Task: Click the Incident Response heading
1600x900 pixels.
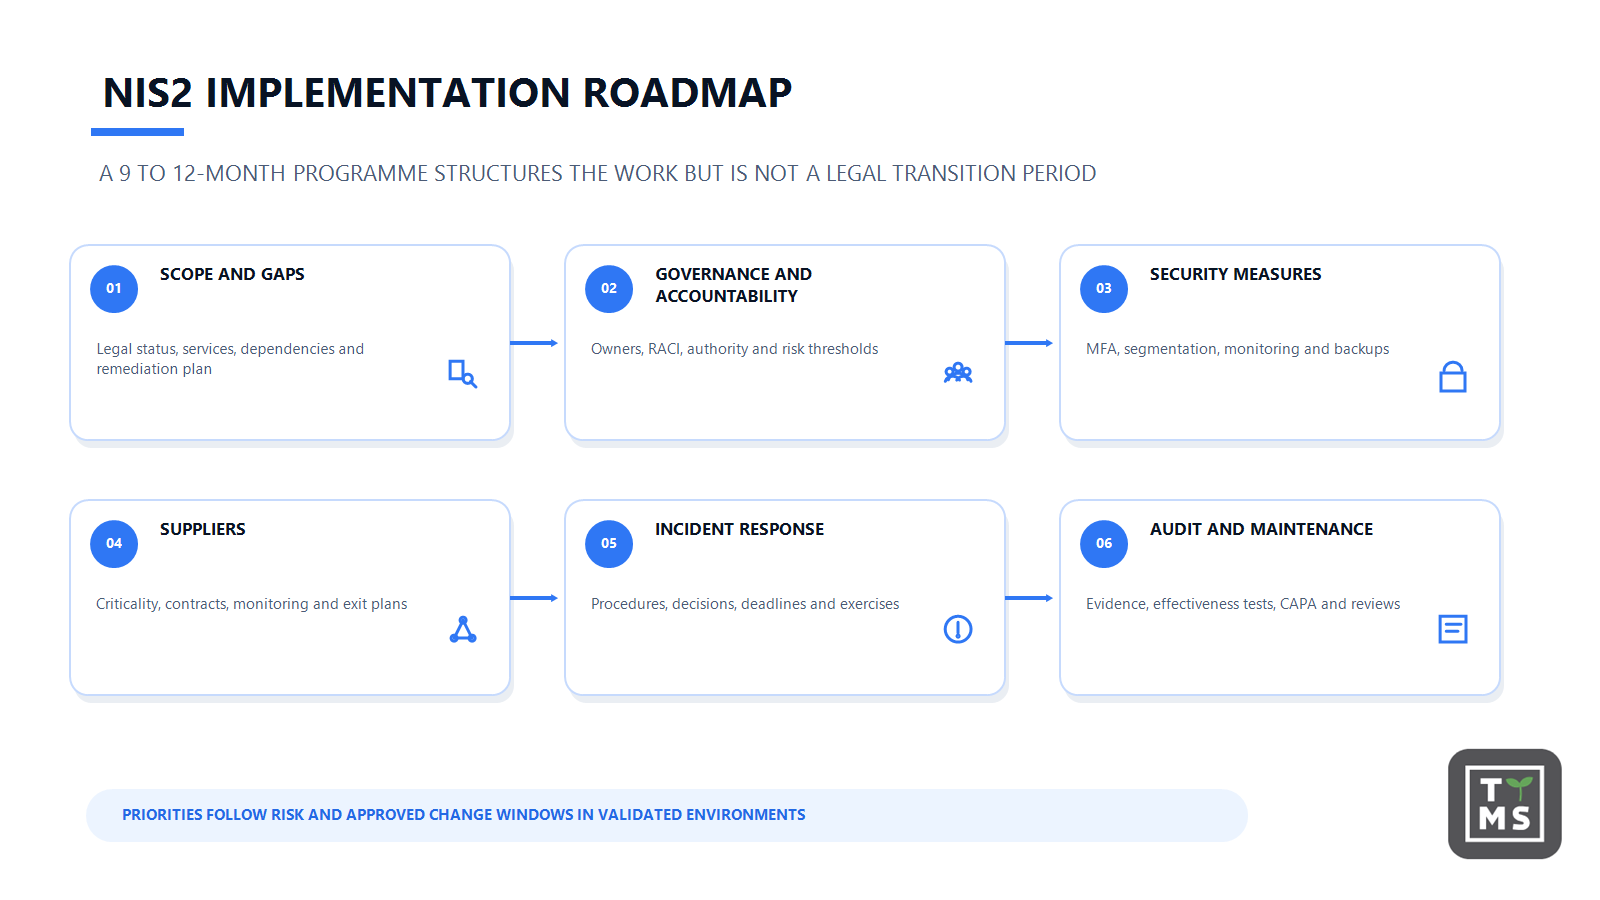Action: 739,529
